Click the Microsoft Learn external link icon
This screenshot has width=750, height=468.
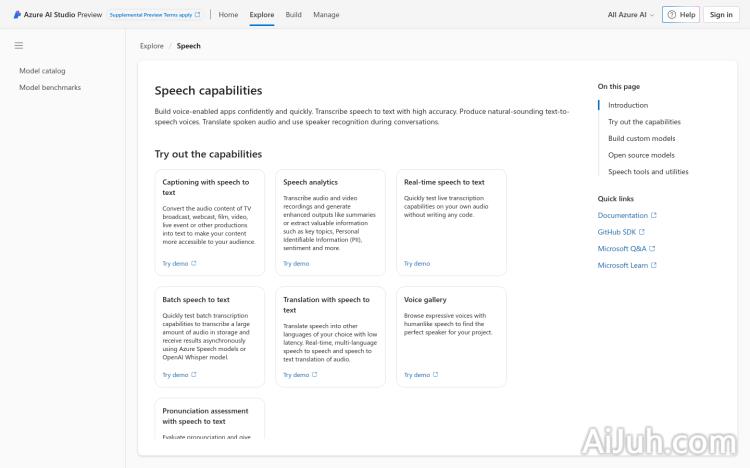[653, 266]
